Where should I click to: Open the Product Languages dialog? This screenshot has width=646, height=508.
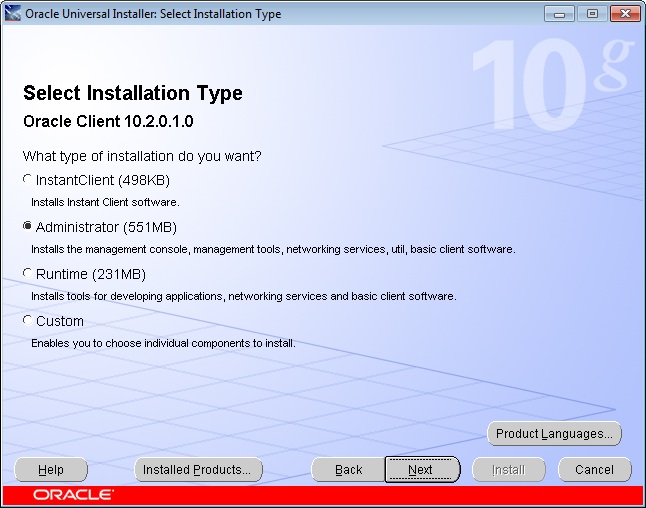pyautogui.click(x=554, y=433)
